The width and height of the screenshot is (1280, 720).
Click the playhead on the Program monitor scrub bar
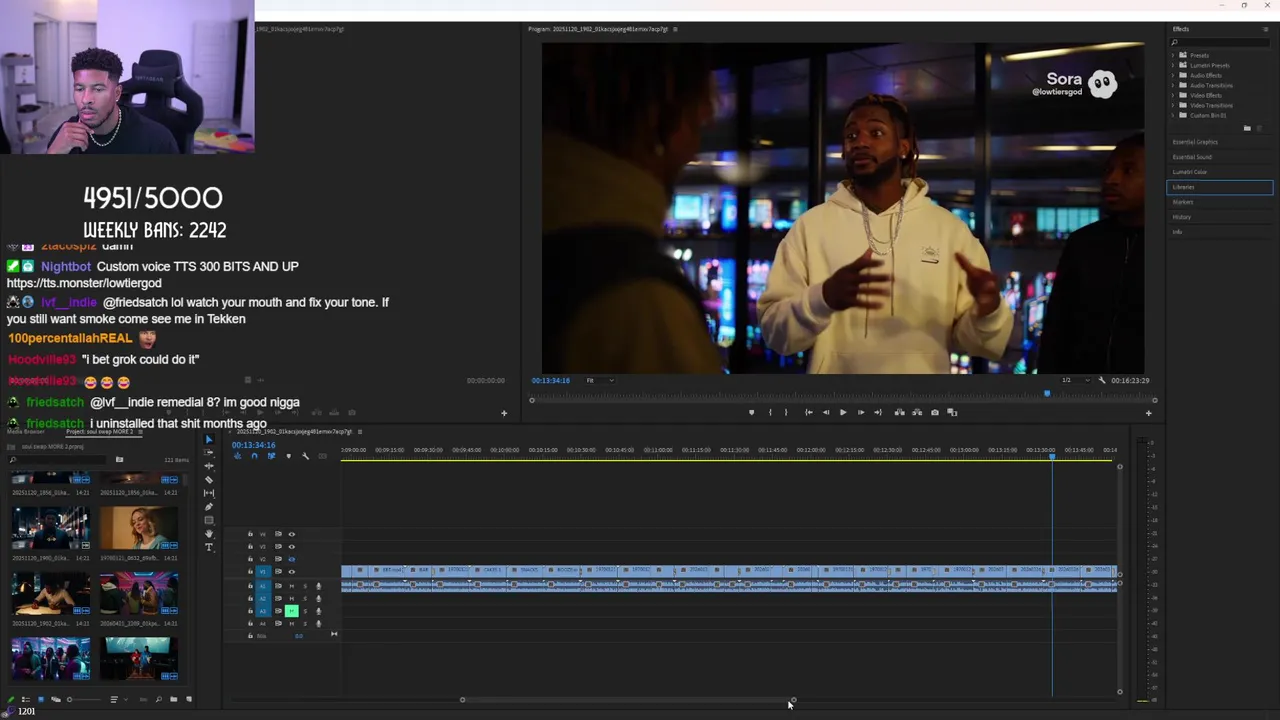(x=1047, y=394)
